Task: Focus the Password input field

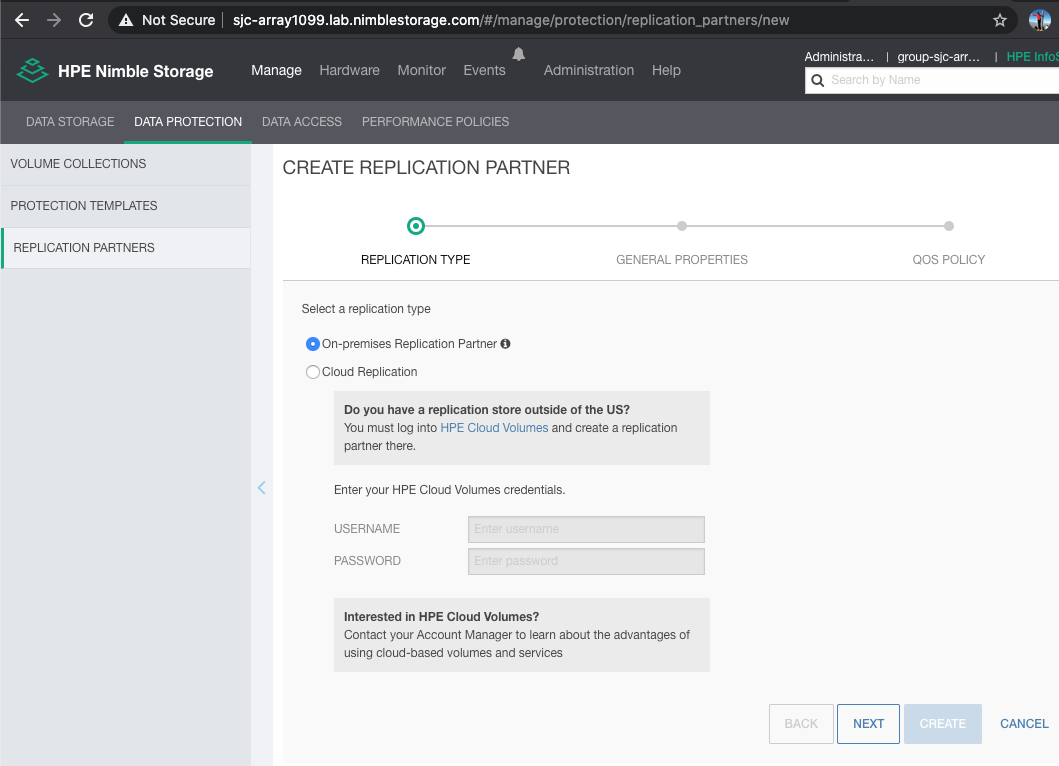Action: point(586,561)
